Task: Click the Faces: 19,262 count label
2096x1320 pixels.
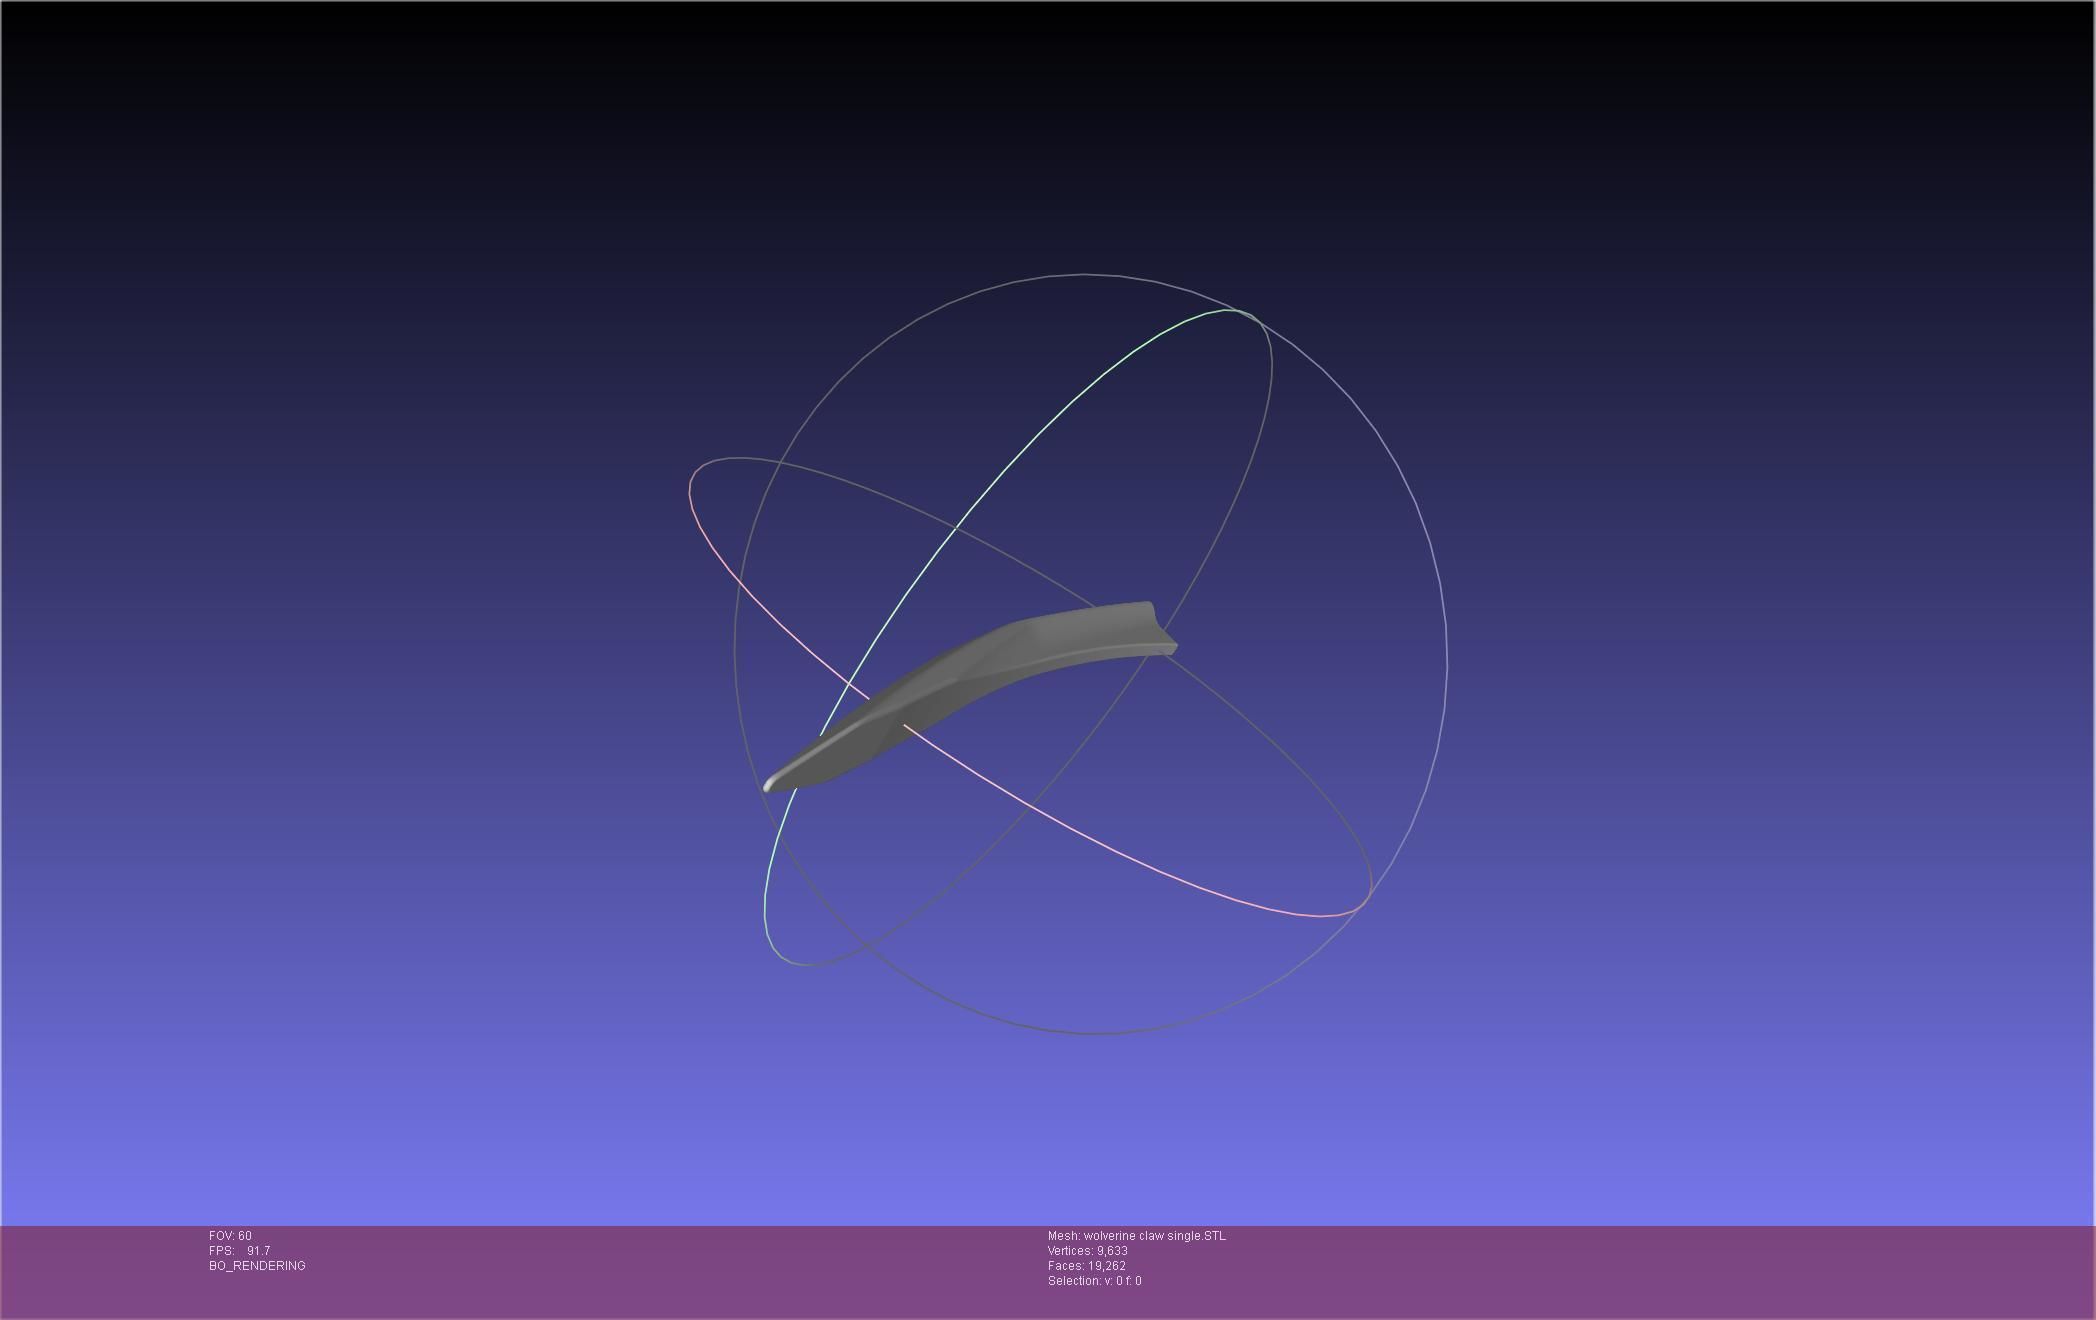Action: pos(1086,1266)
